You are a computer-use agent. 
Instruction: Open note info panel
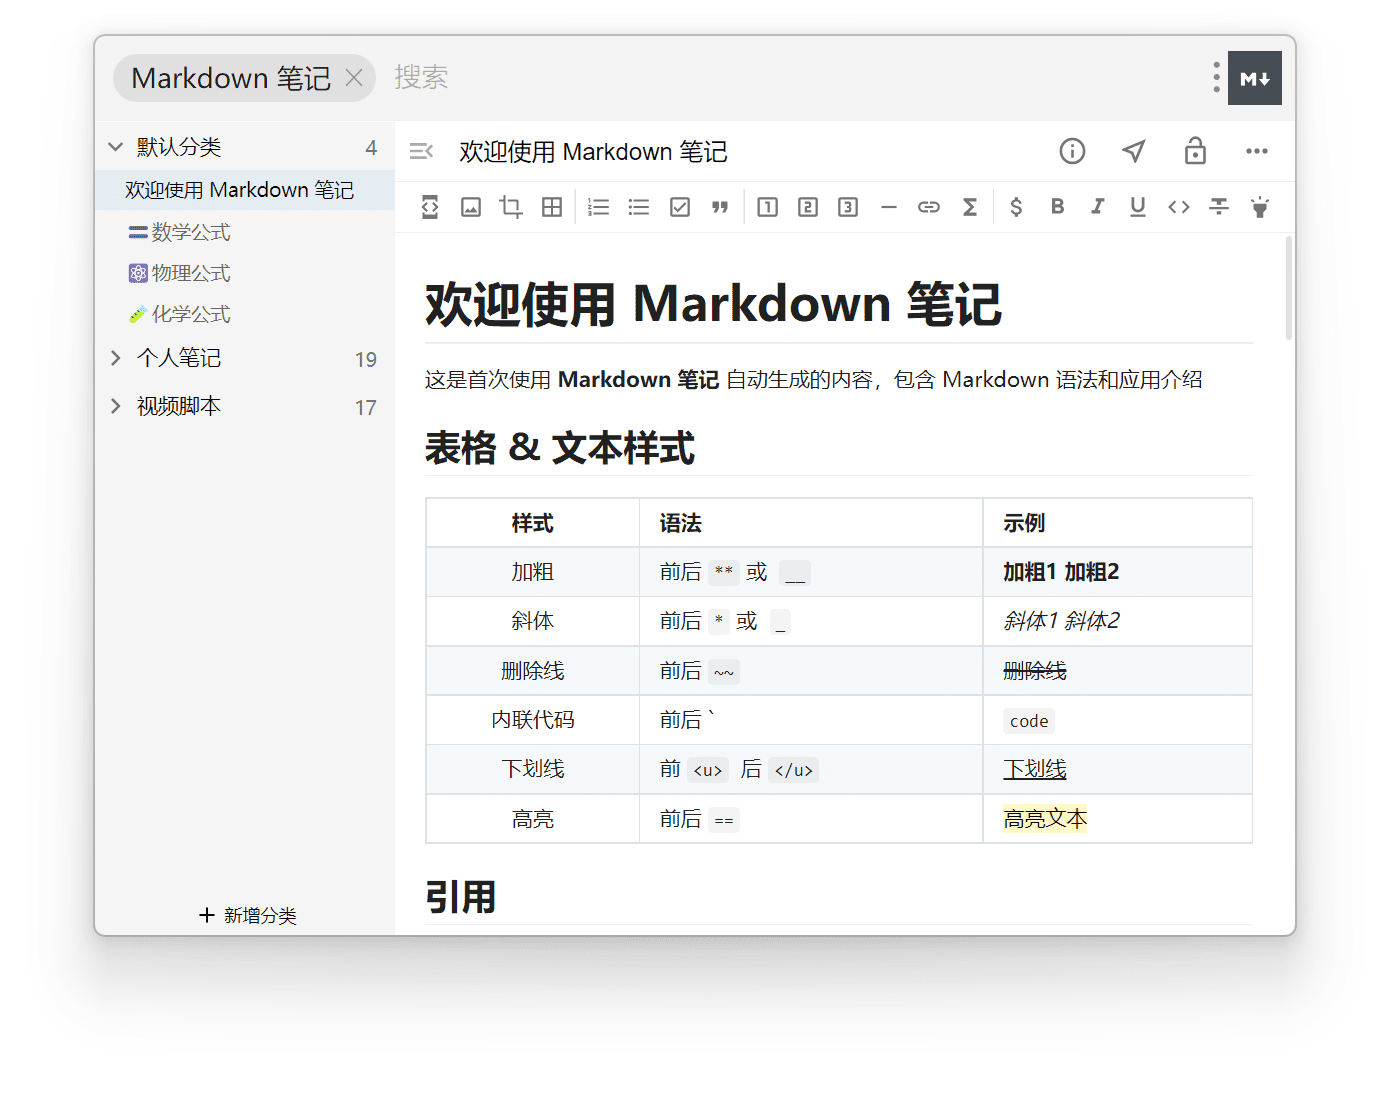[1072, 151]
